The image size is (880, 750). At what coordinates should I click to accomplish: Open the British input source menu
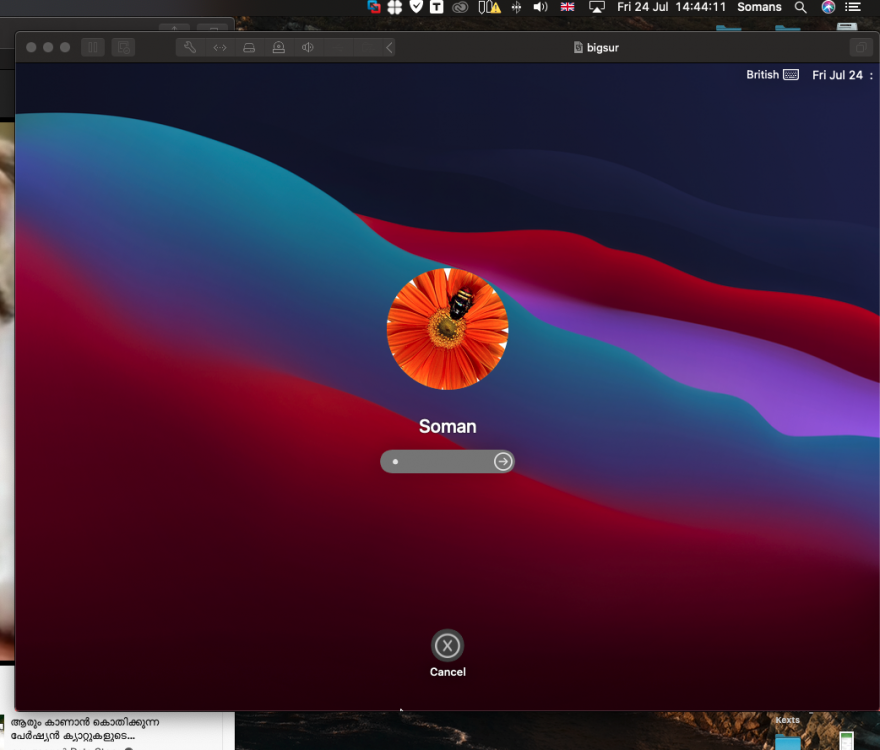pos(772,75)
